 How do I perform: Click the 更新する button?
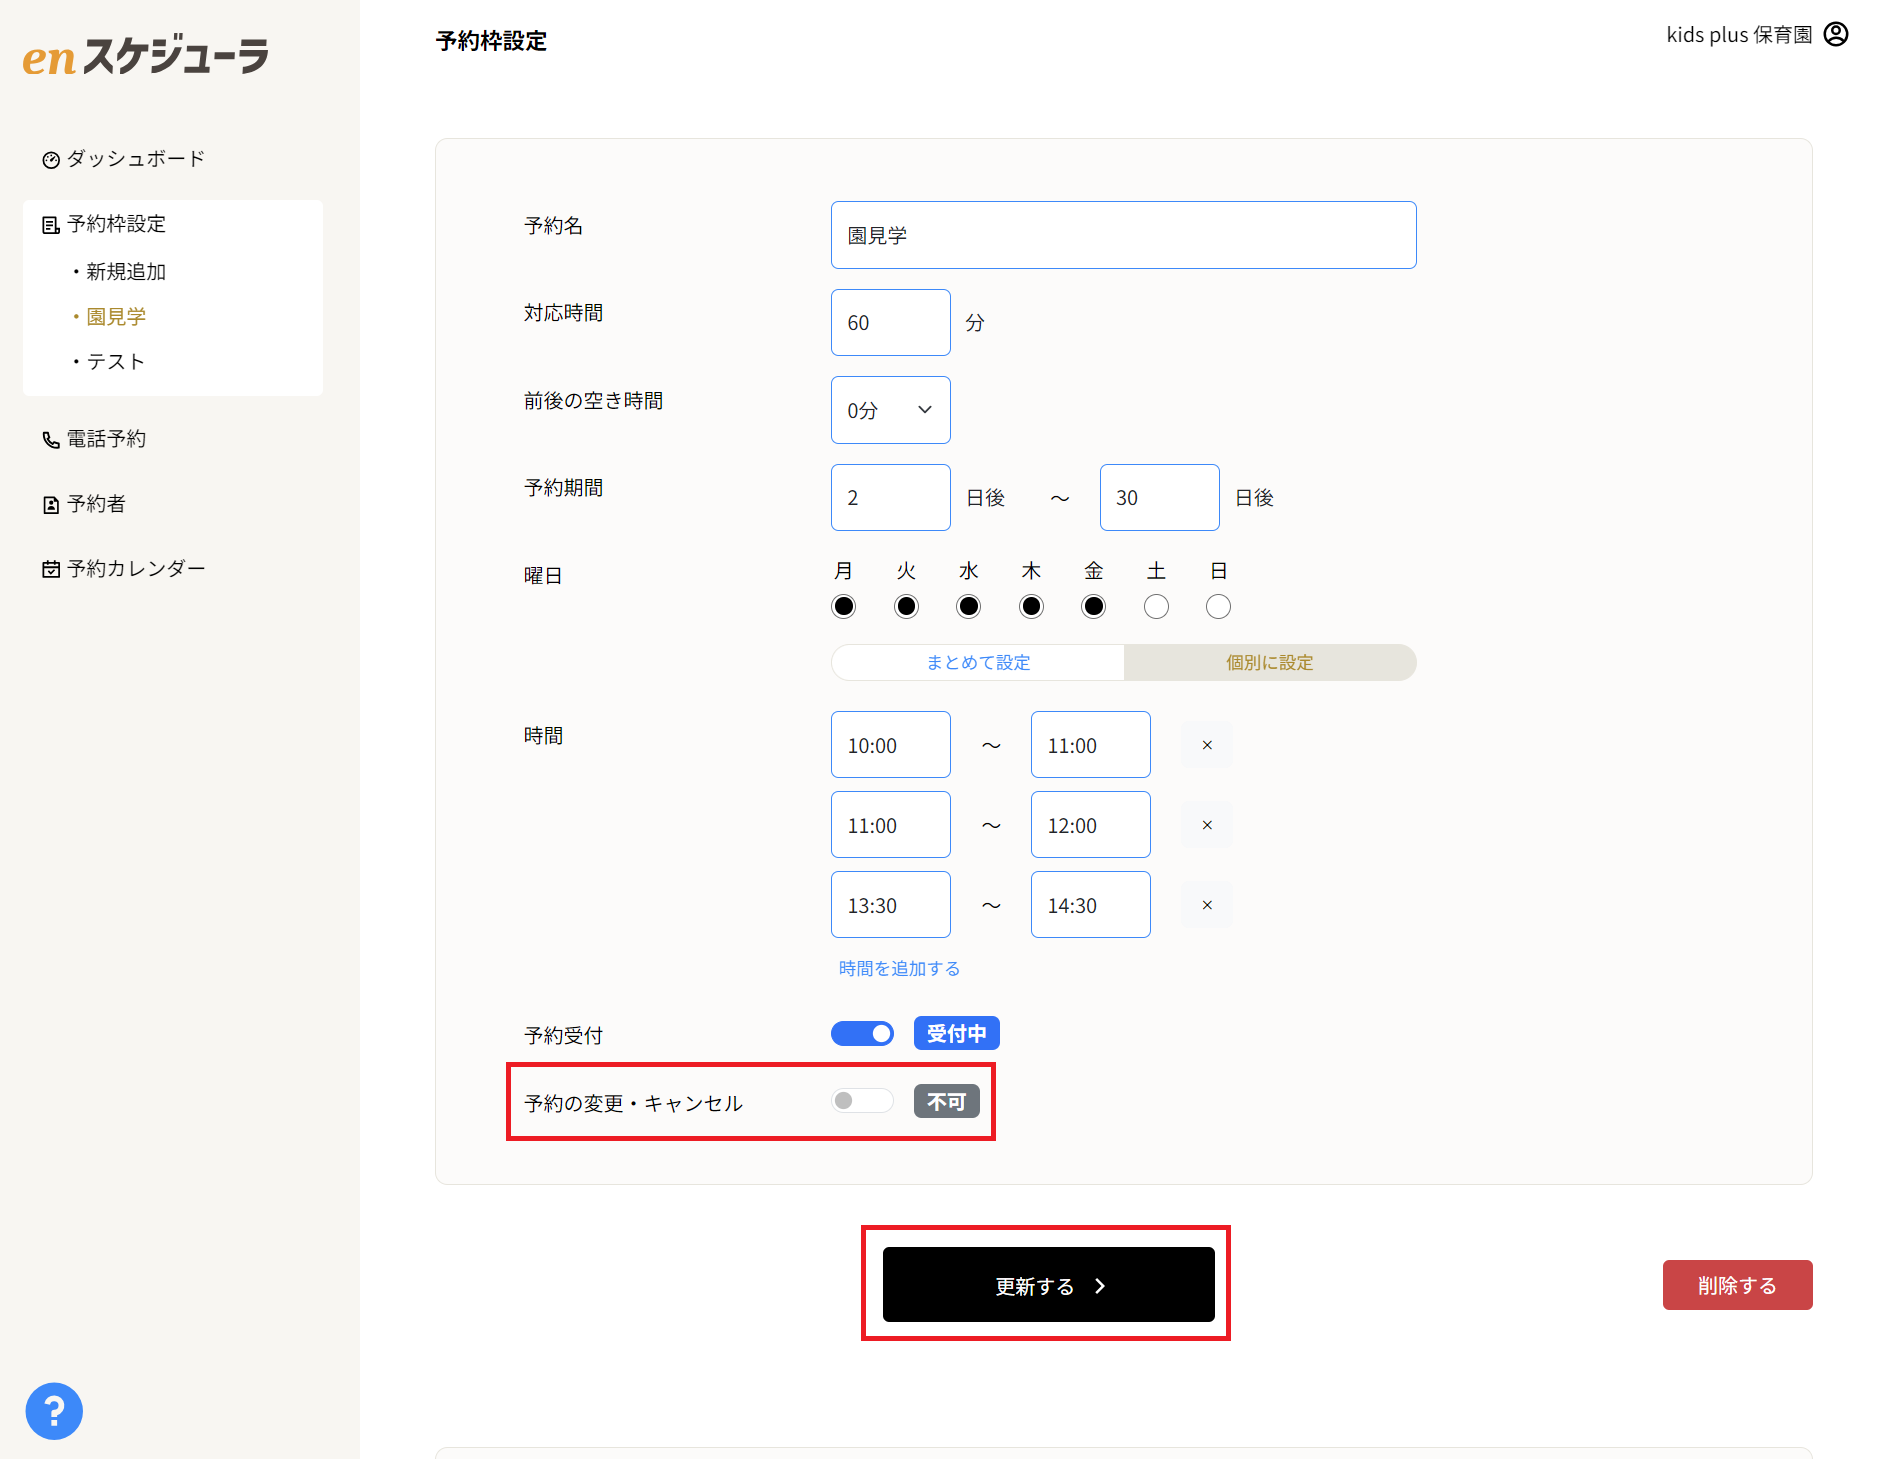[1048, 1285]
